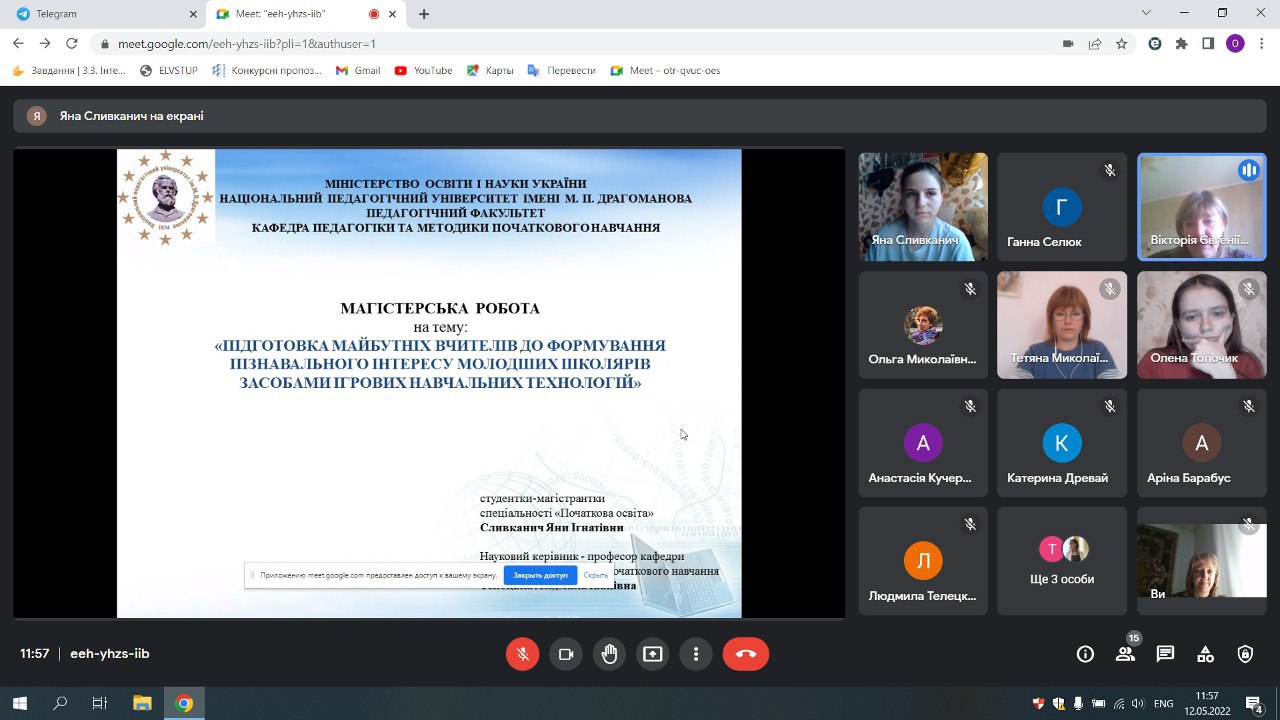Toggle the camera button
Image resolution: width=1280 pixels, height=720 pixels.
(566, 654)
